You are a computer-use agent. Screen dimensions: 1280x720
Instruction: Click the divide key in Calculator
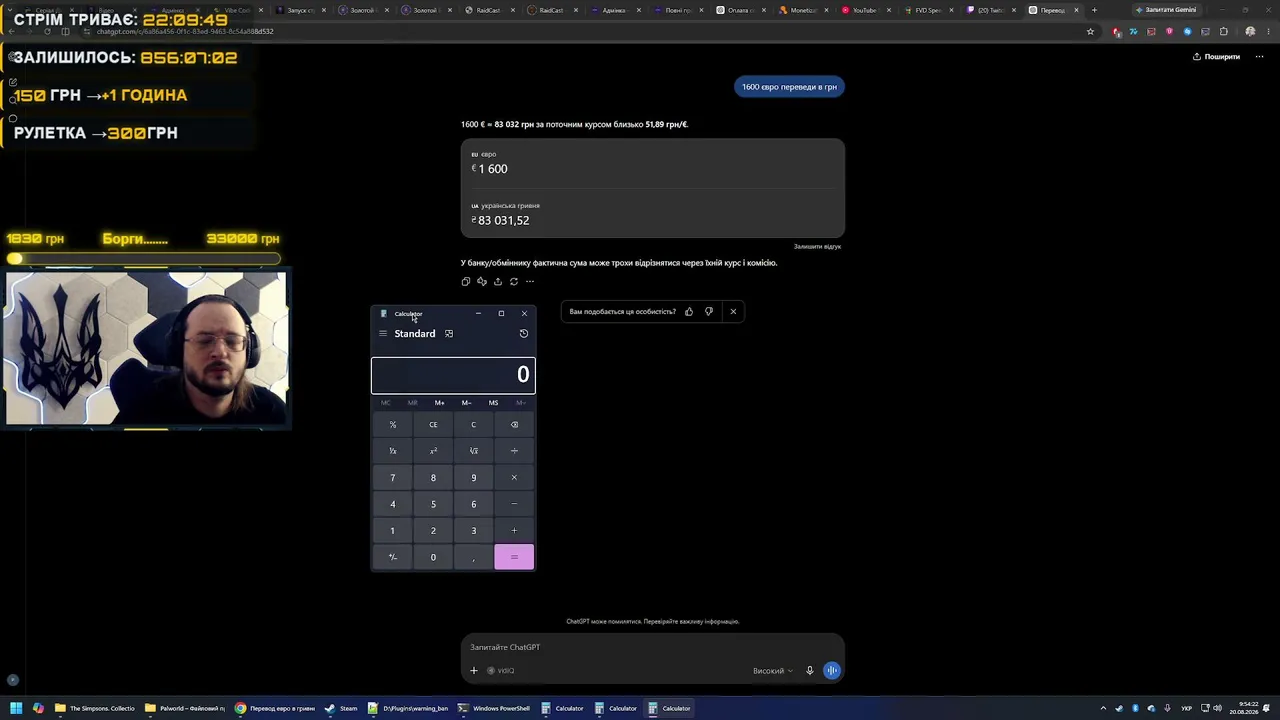click(514, 451)
